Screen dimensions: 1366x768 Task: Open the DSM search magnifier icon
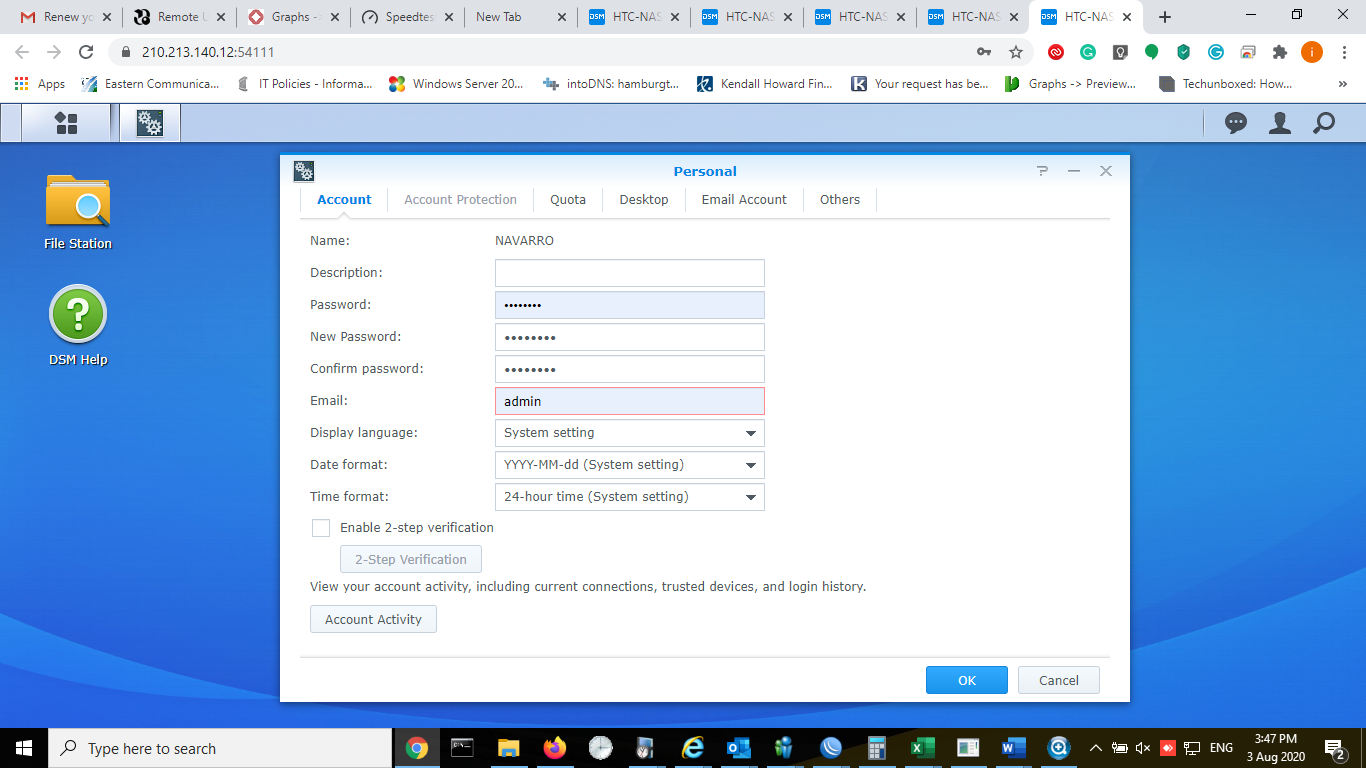[x=1324, y=123]
